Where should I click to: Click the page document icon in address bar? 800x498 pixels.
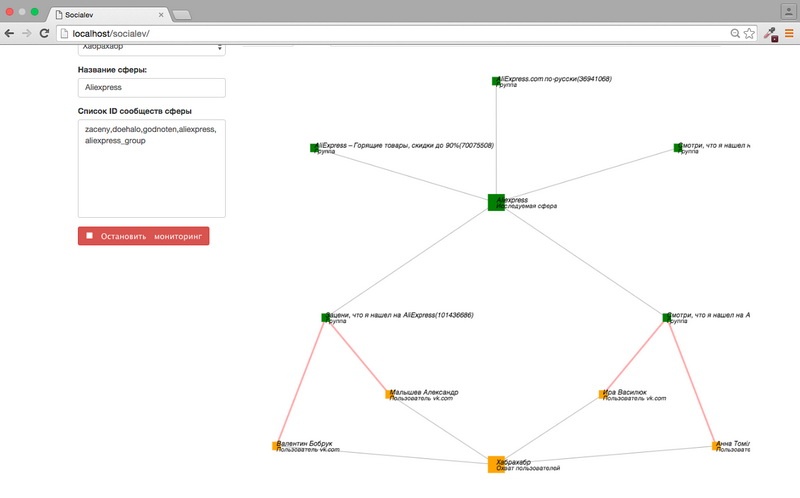[x=64, y=33]
